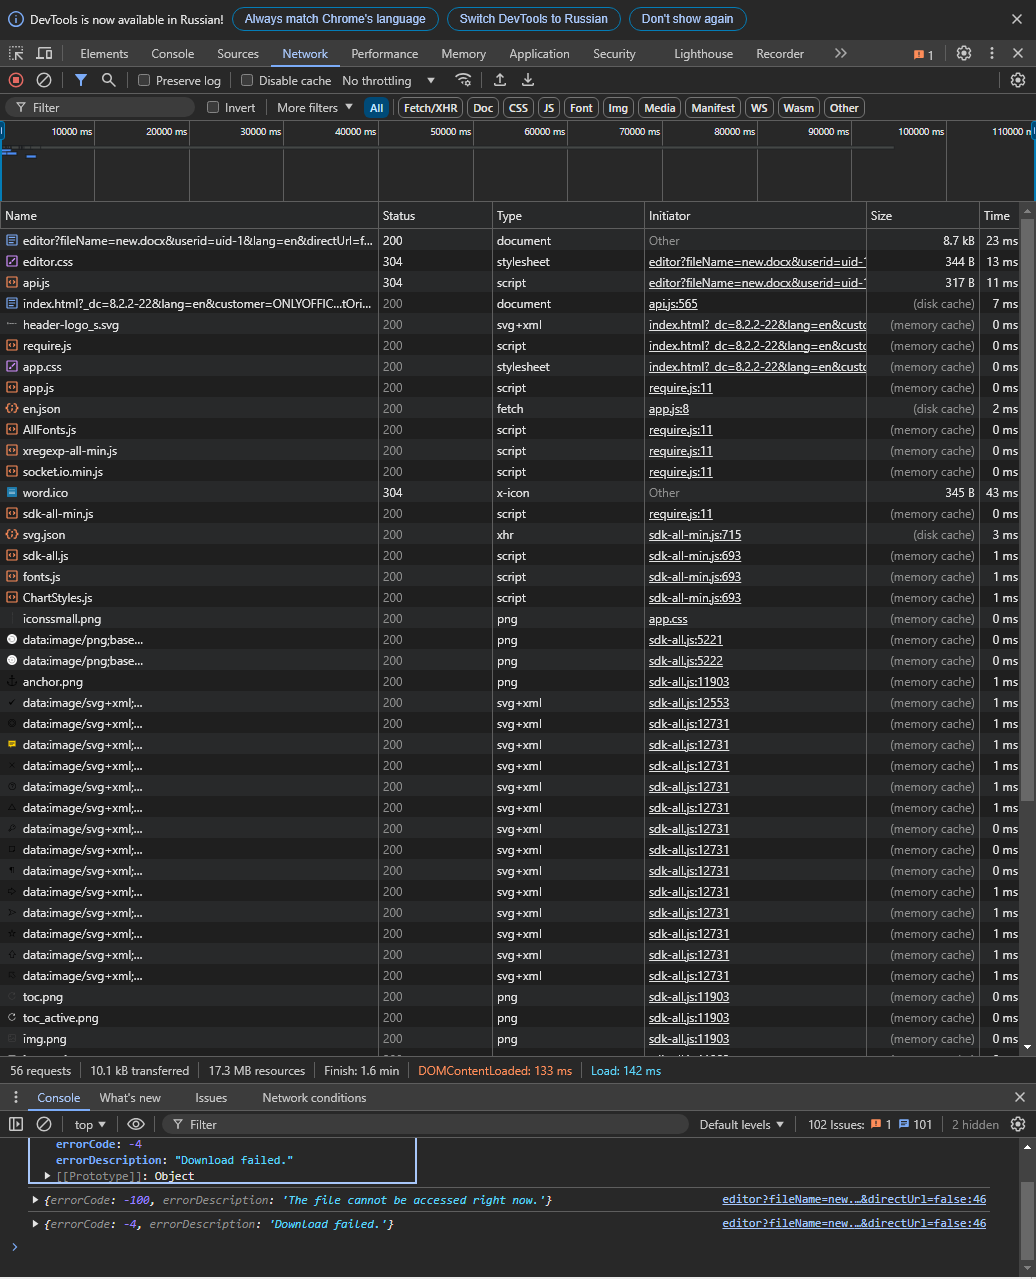
Task: Open the More filters dropdown
Action: pyautogui.click(x=315, y=108)
